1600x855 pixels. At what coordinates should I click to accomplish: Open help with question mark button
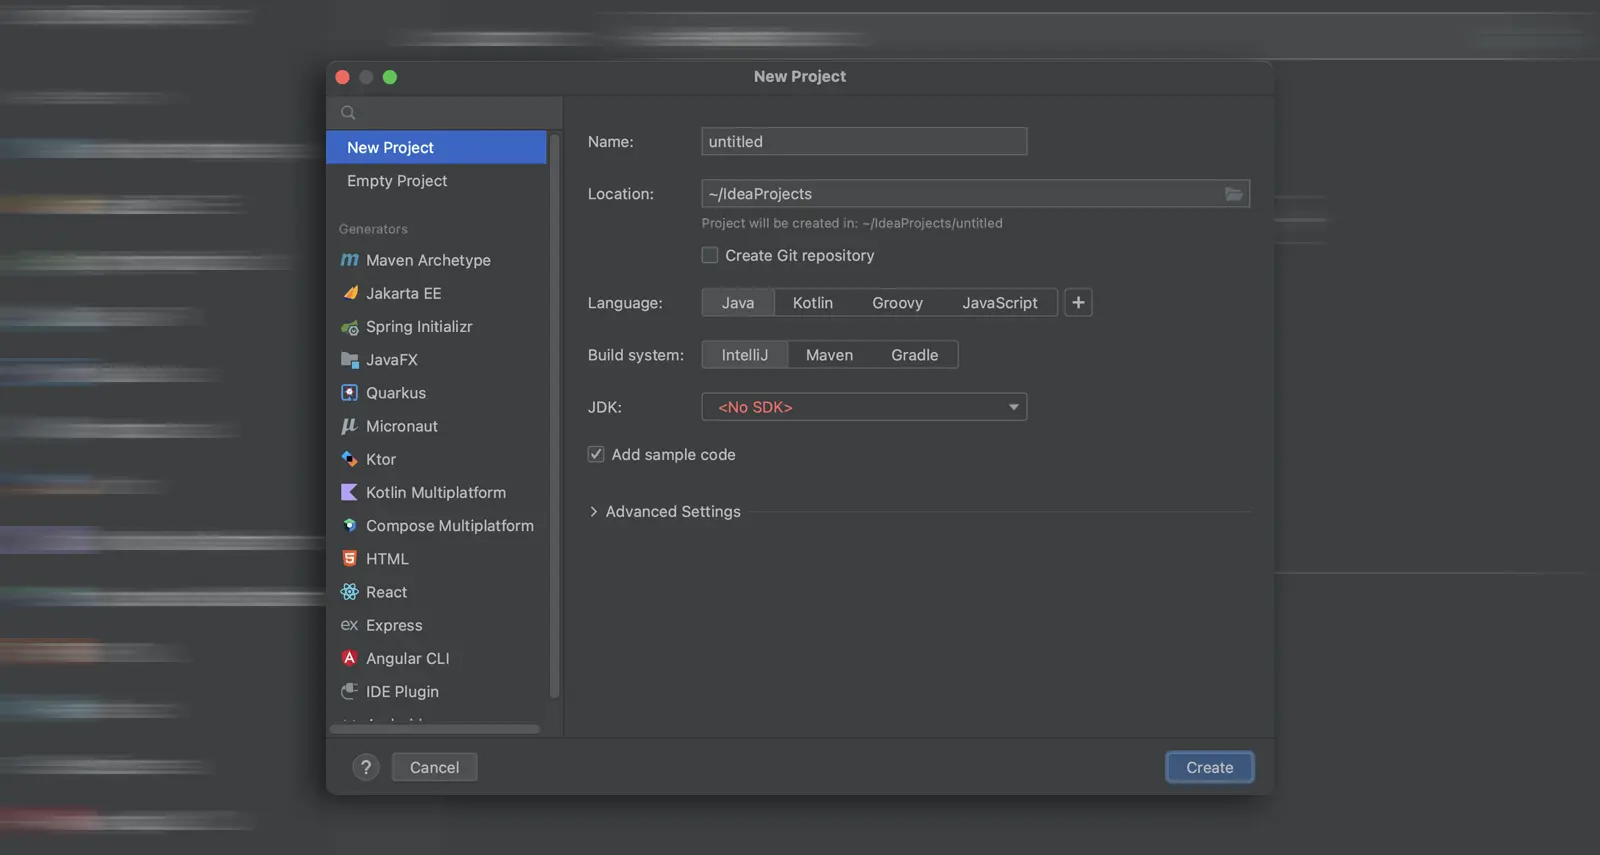pyautogui.click(x=366, y=767)
